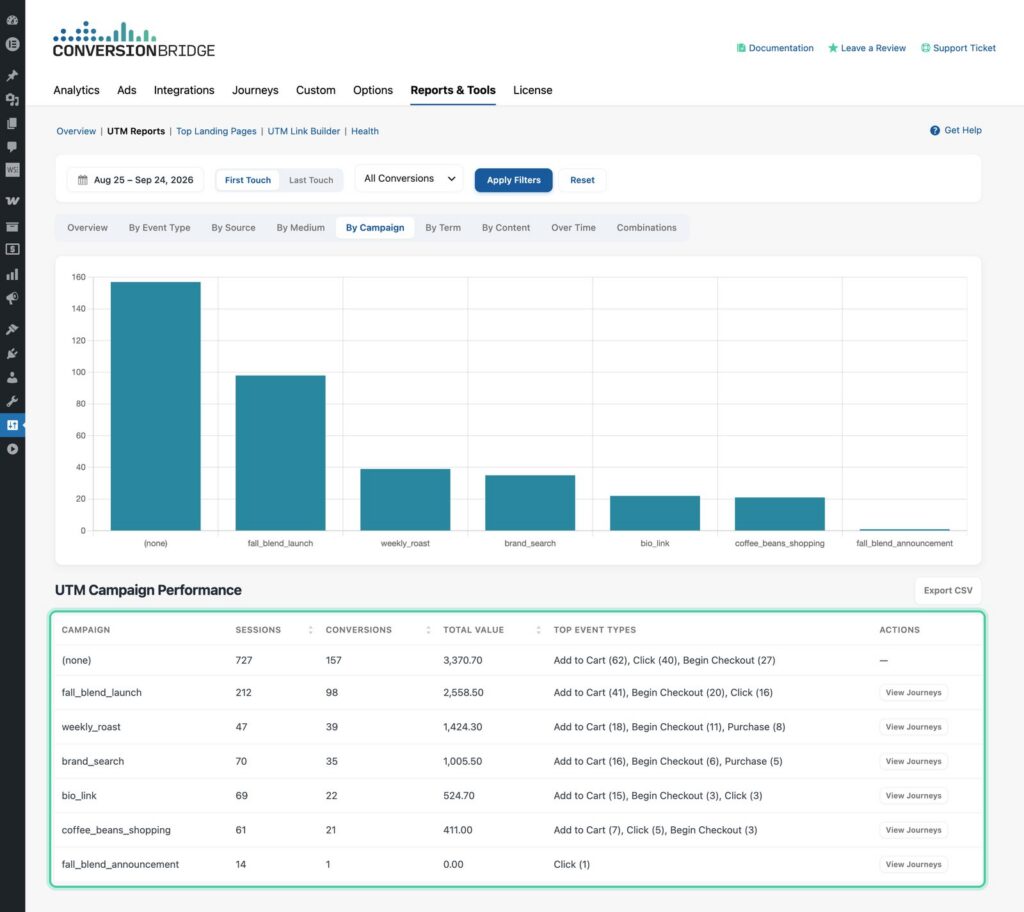The height and width of the screenshot is (912, 1024).
Task: Open the Journeys main tab
Action: [255, 90]
